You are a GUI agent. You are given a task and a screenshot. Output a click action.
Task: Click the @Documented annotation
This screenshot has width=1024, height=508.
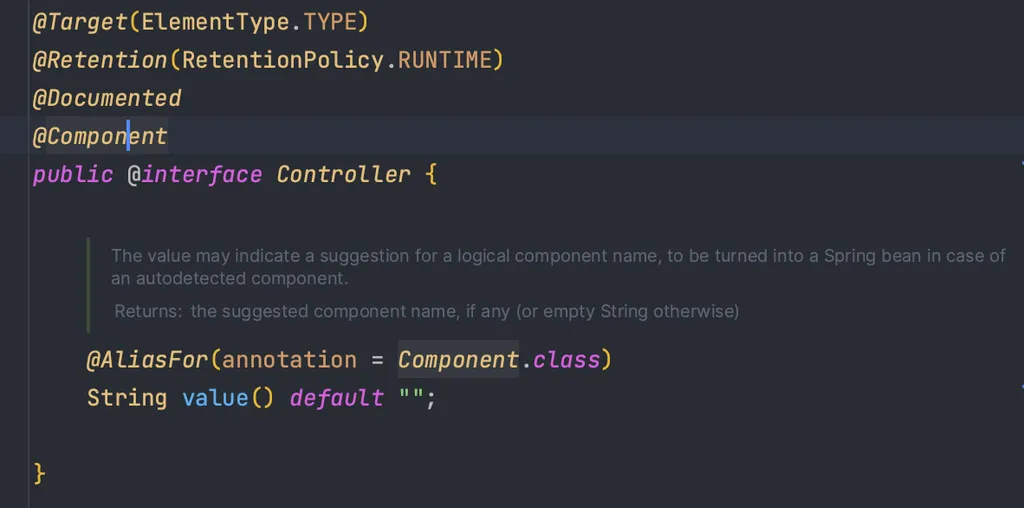(x=107, y=98)
